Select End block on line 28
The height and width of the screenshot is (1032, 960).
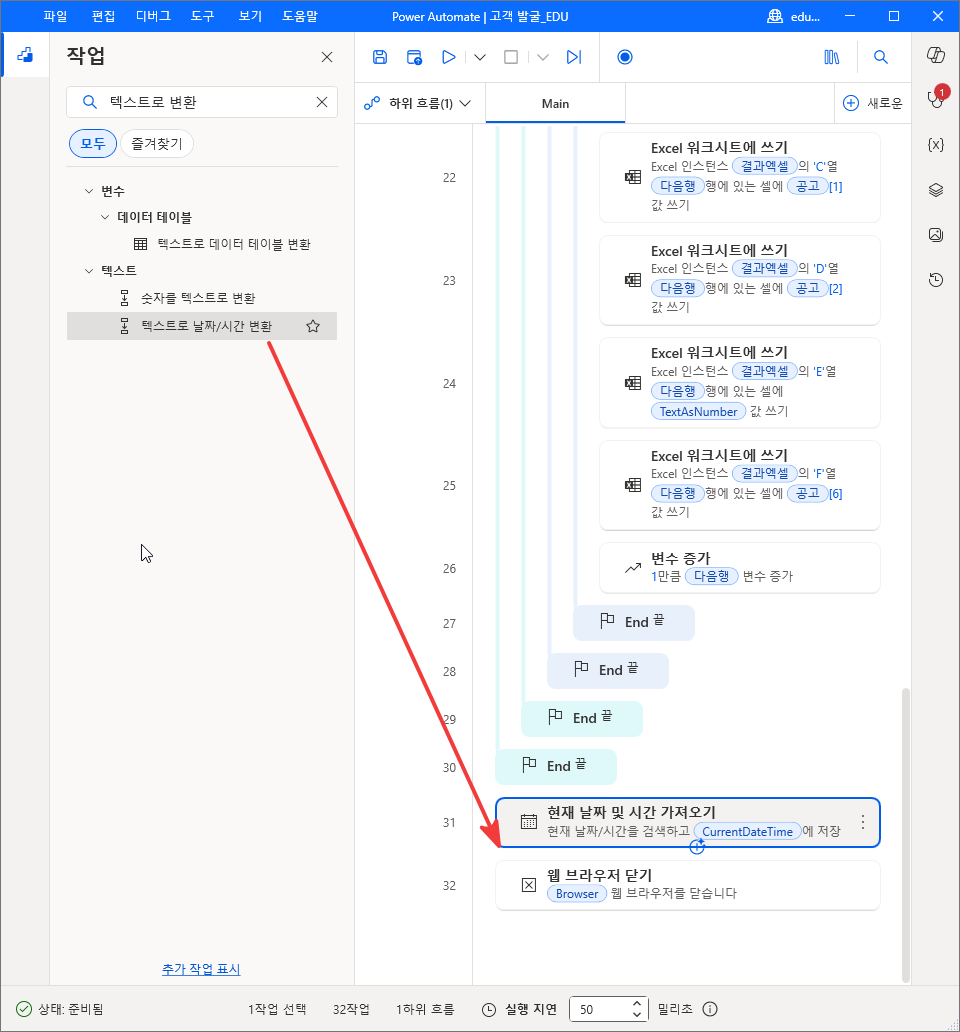(608, 671)
